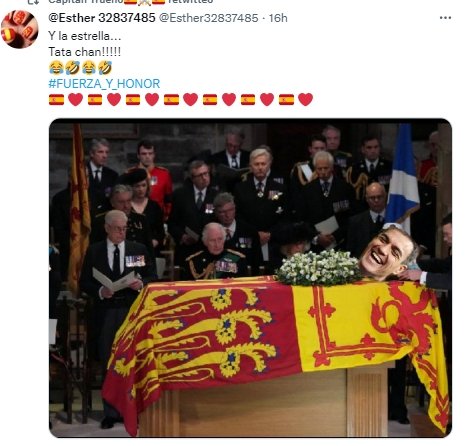The width and height of the screenshot is (466, 446).
Task: Click the text line Tata chan!!!!!
Action: tap(85, 52)
